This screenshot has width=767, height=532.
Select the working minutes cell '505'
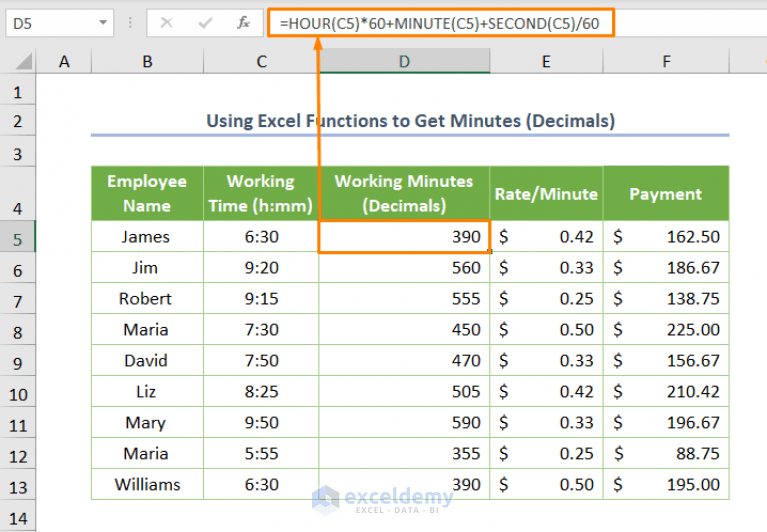404,391
